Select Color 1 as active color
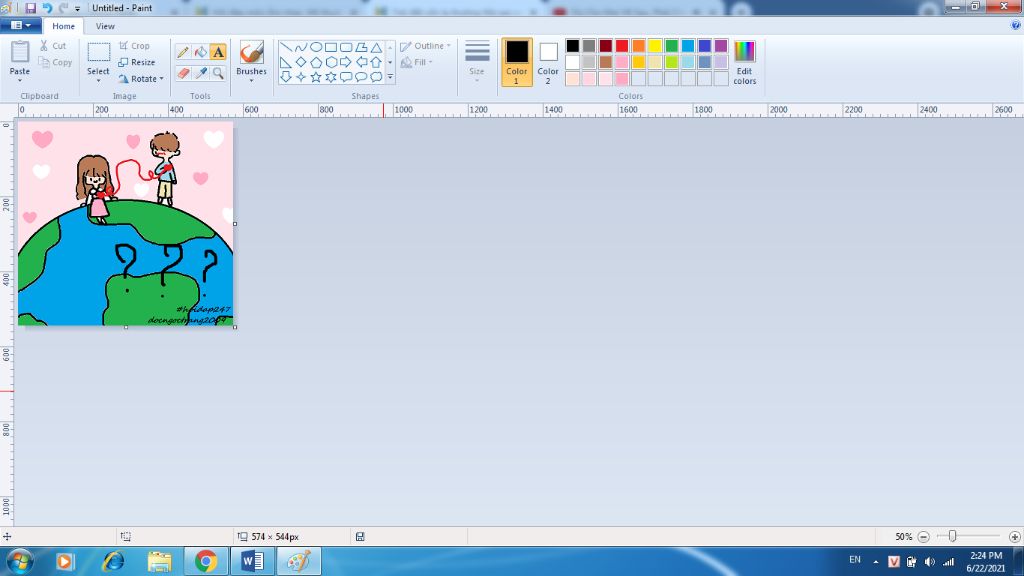The image size is (1024, 576). tap(517, 61)
